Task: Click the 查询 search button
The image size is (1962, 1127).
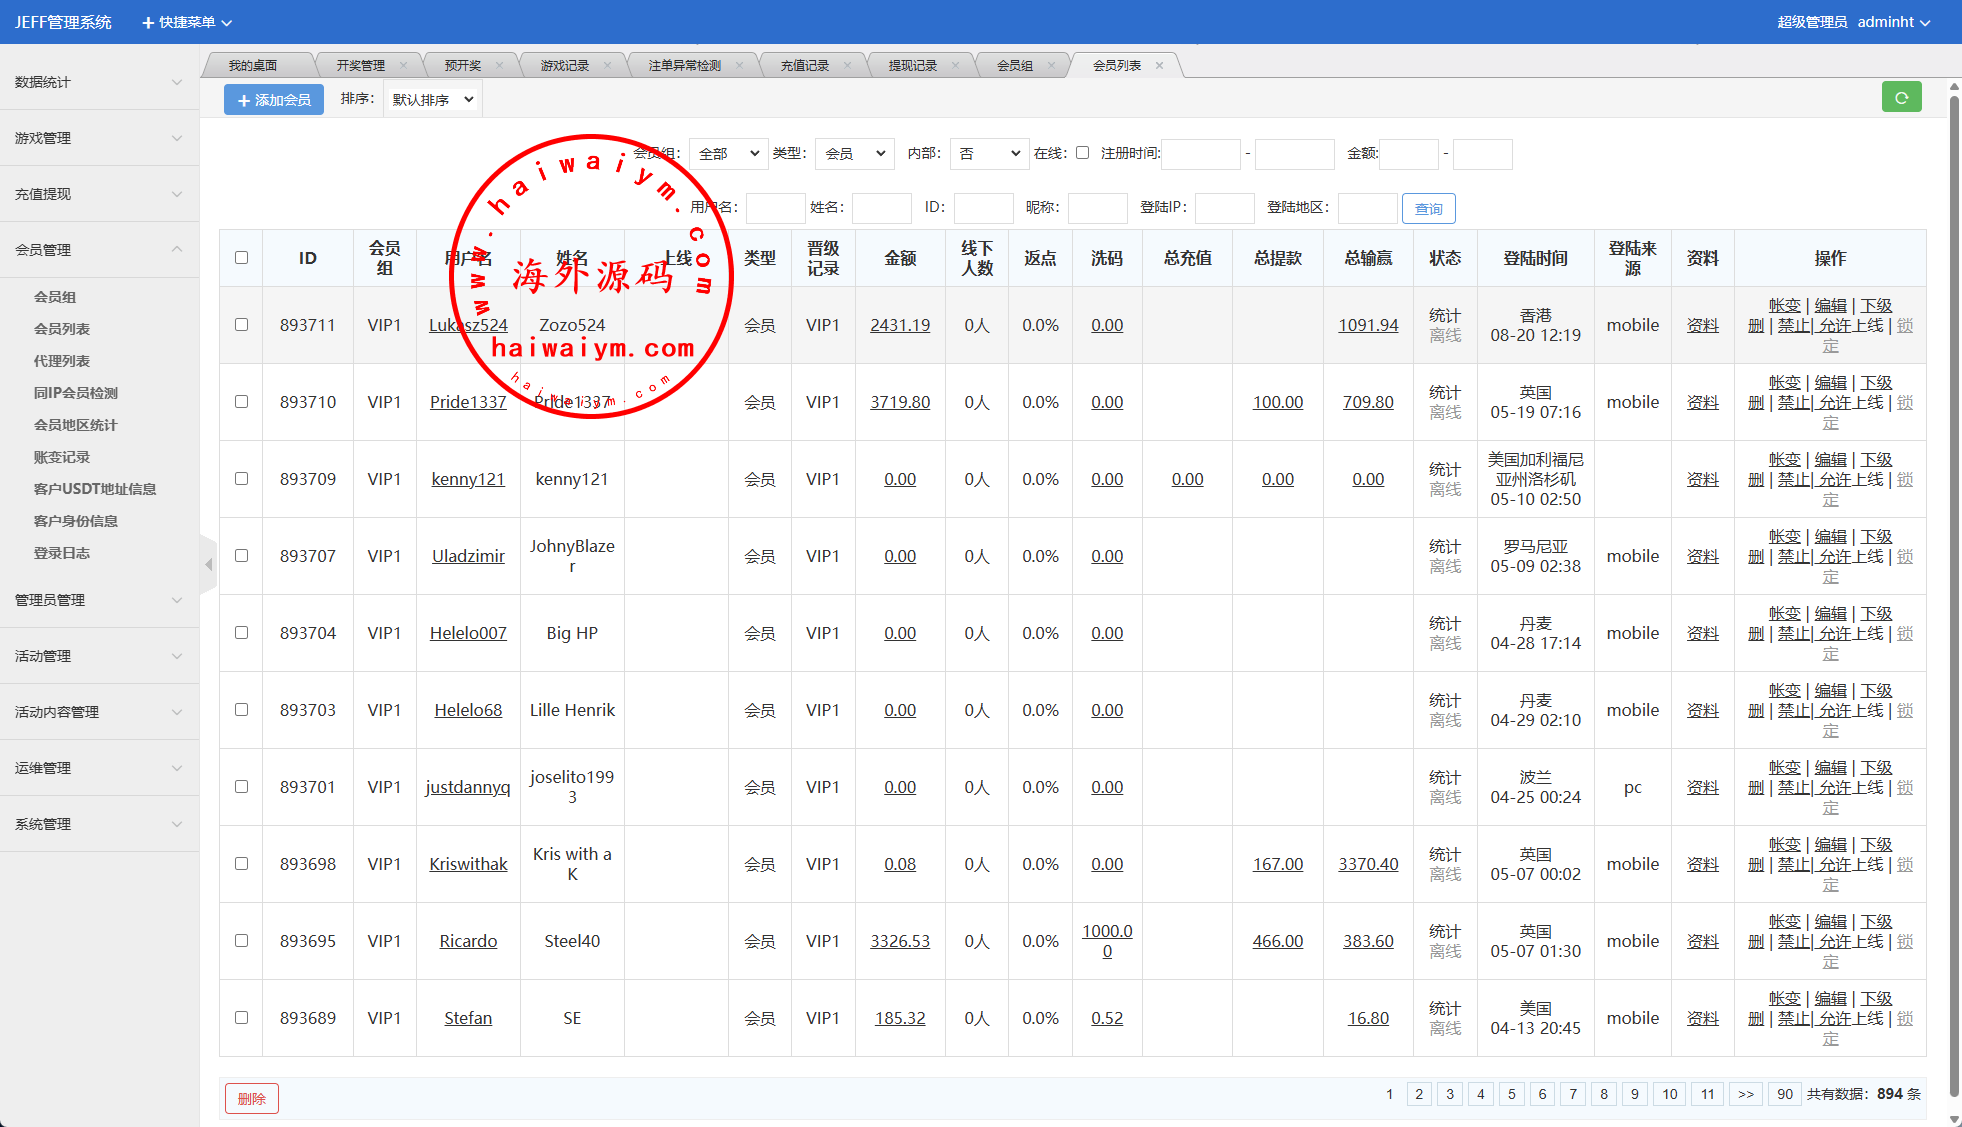Action: pos(1428,209)
